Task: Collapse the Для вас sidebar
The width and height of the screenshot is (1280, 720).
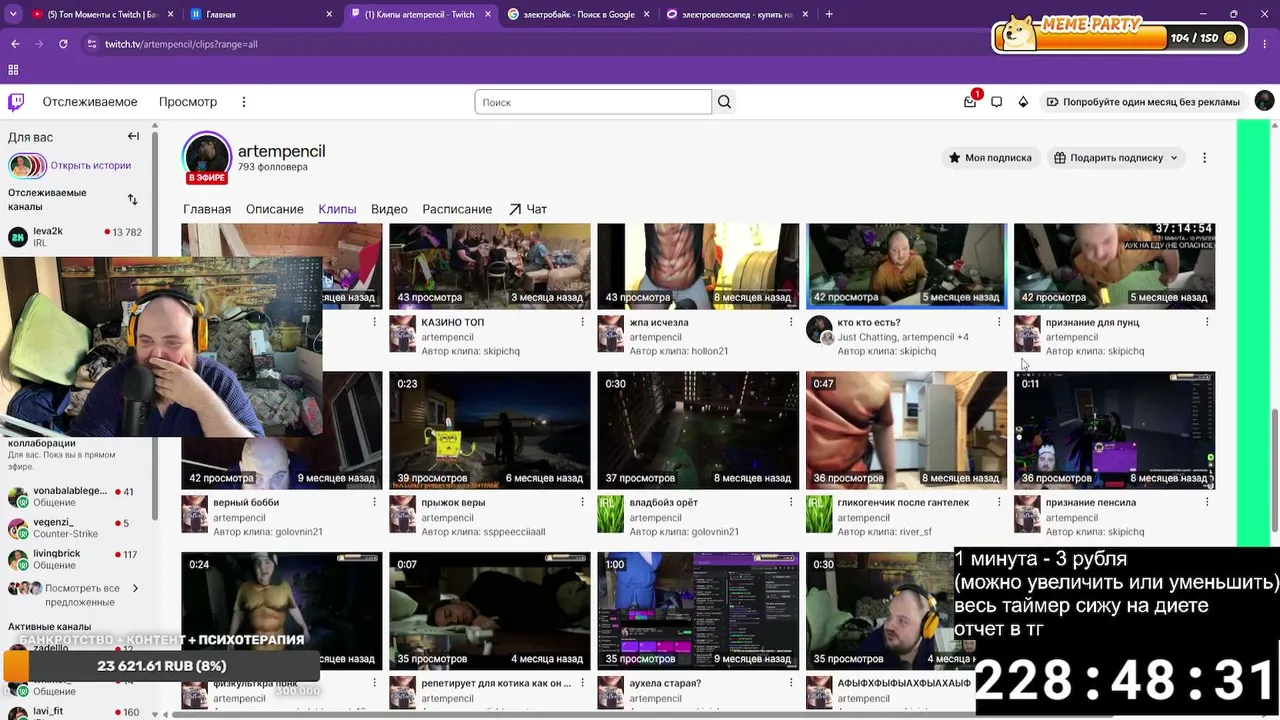Action: click(133, 137)
